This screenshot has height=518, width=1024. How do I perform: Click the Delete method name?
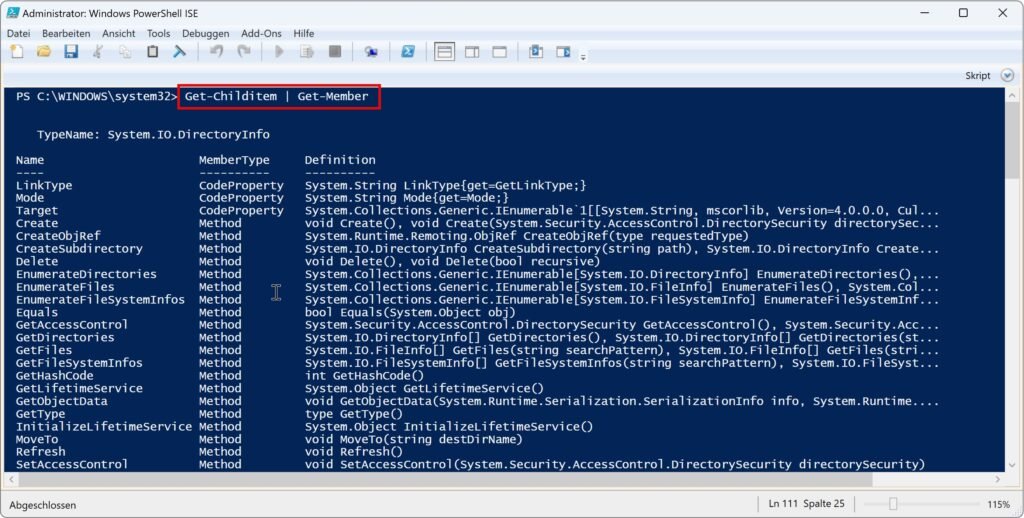tap(37, 261)
